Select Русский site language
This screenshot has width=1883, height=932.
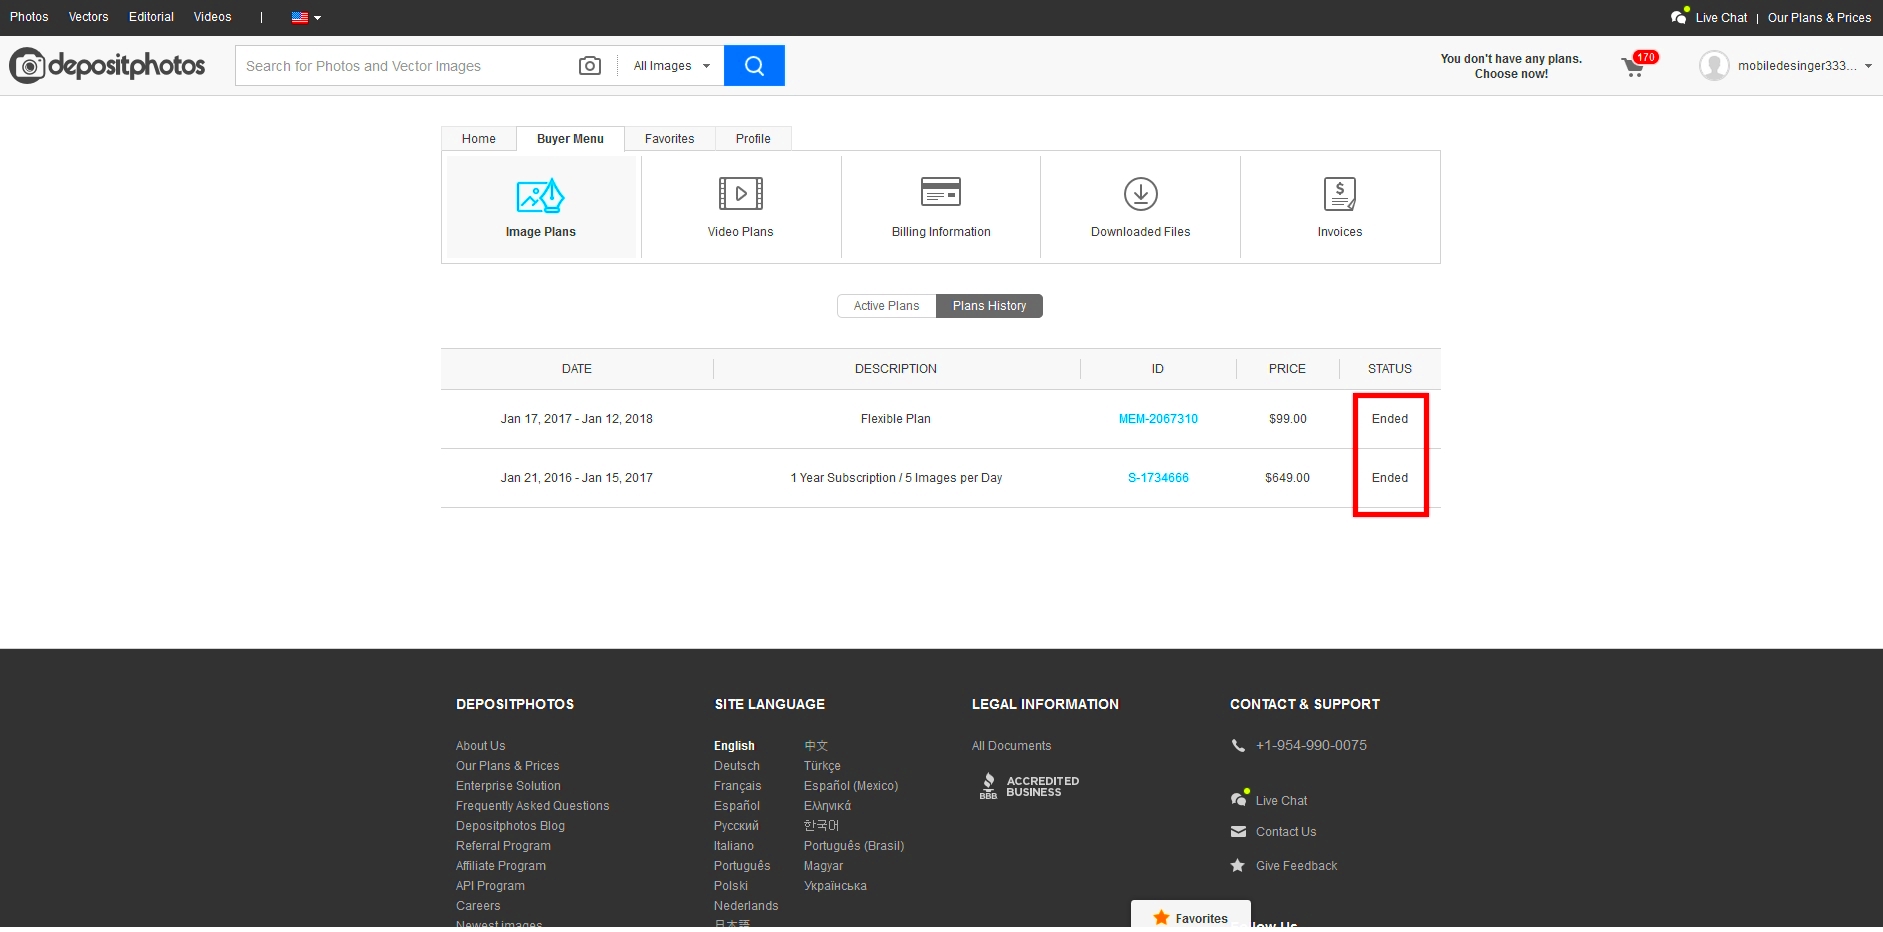coord(736,826)
